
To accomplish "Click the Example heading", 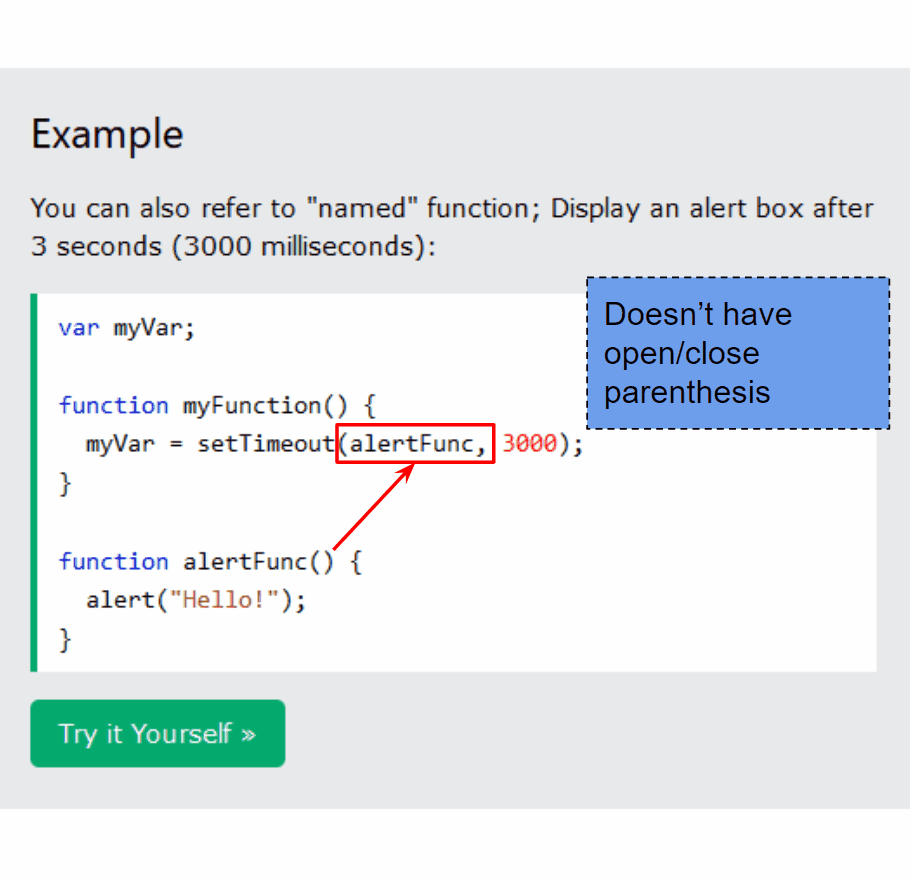I will click(x=106, y=133).
